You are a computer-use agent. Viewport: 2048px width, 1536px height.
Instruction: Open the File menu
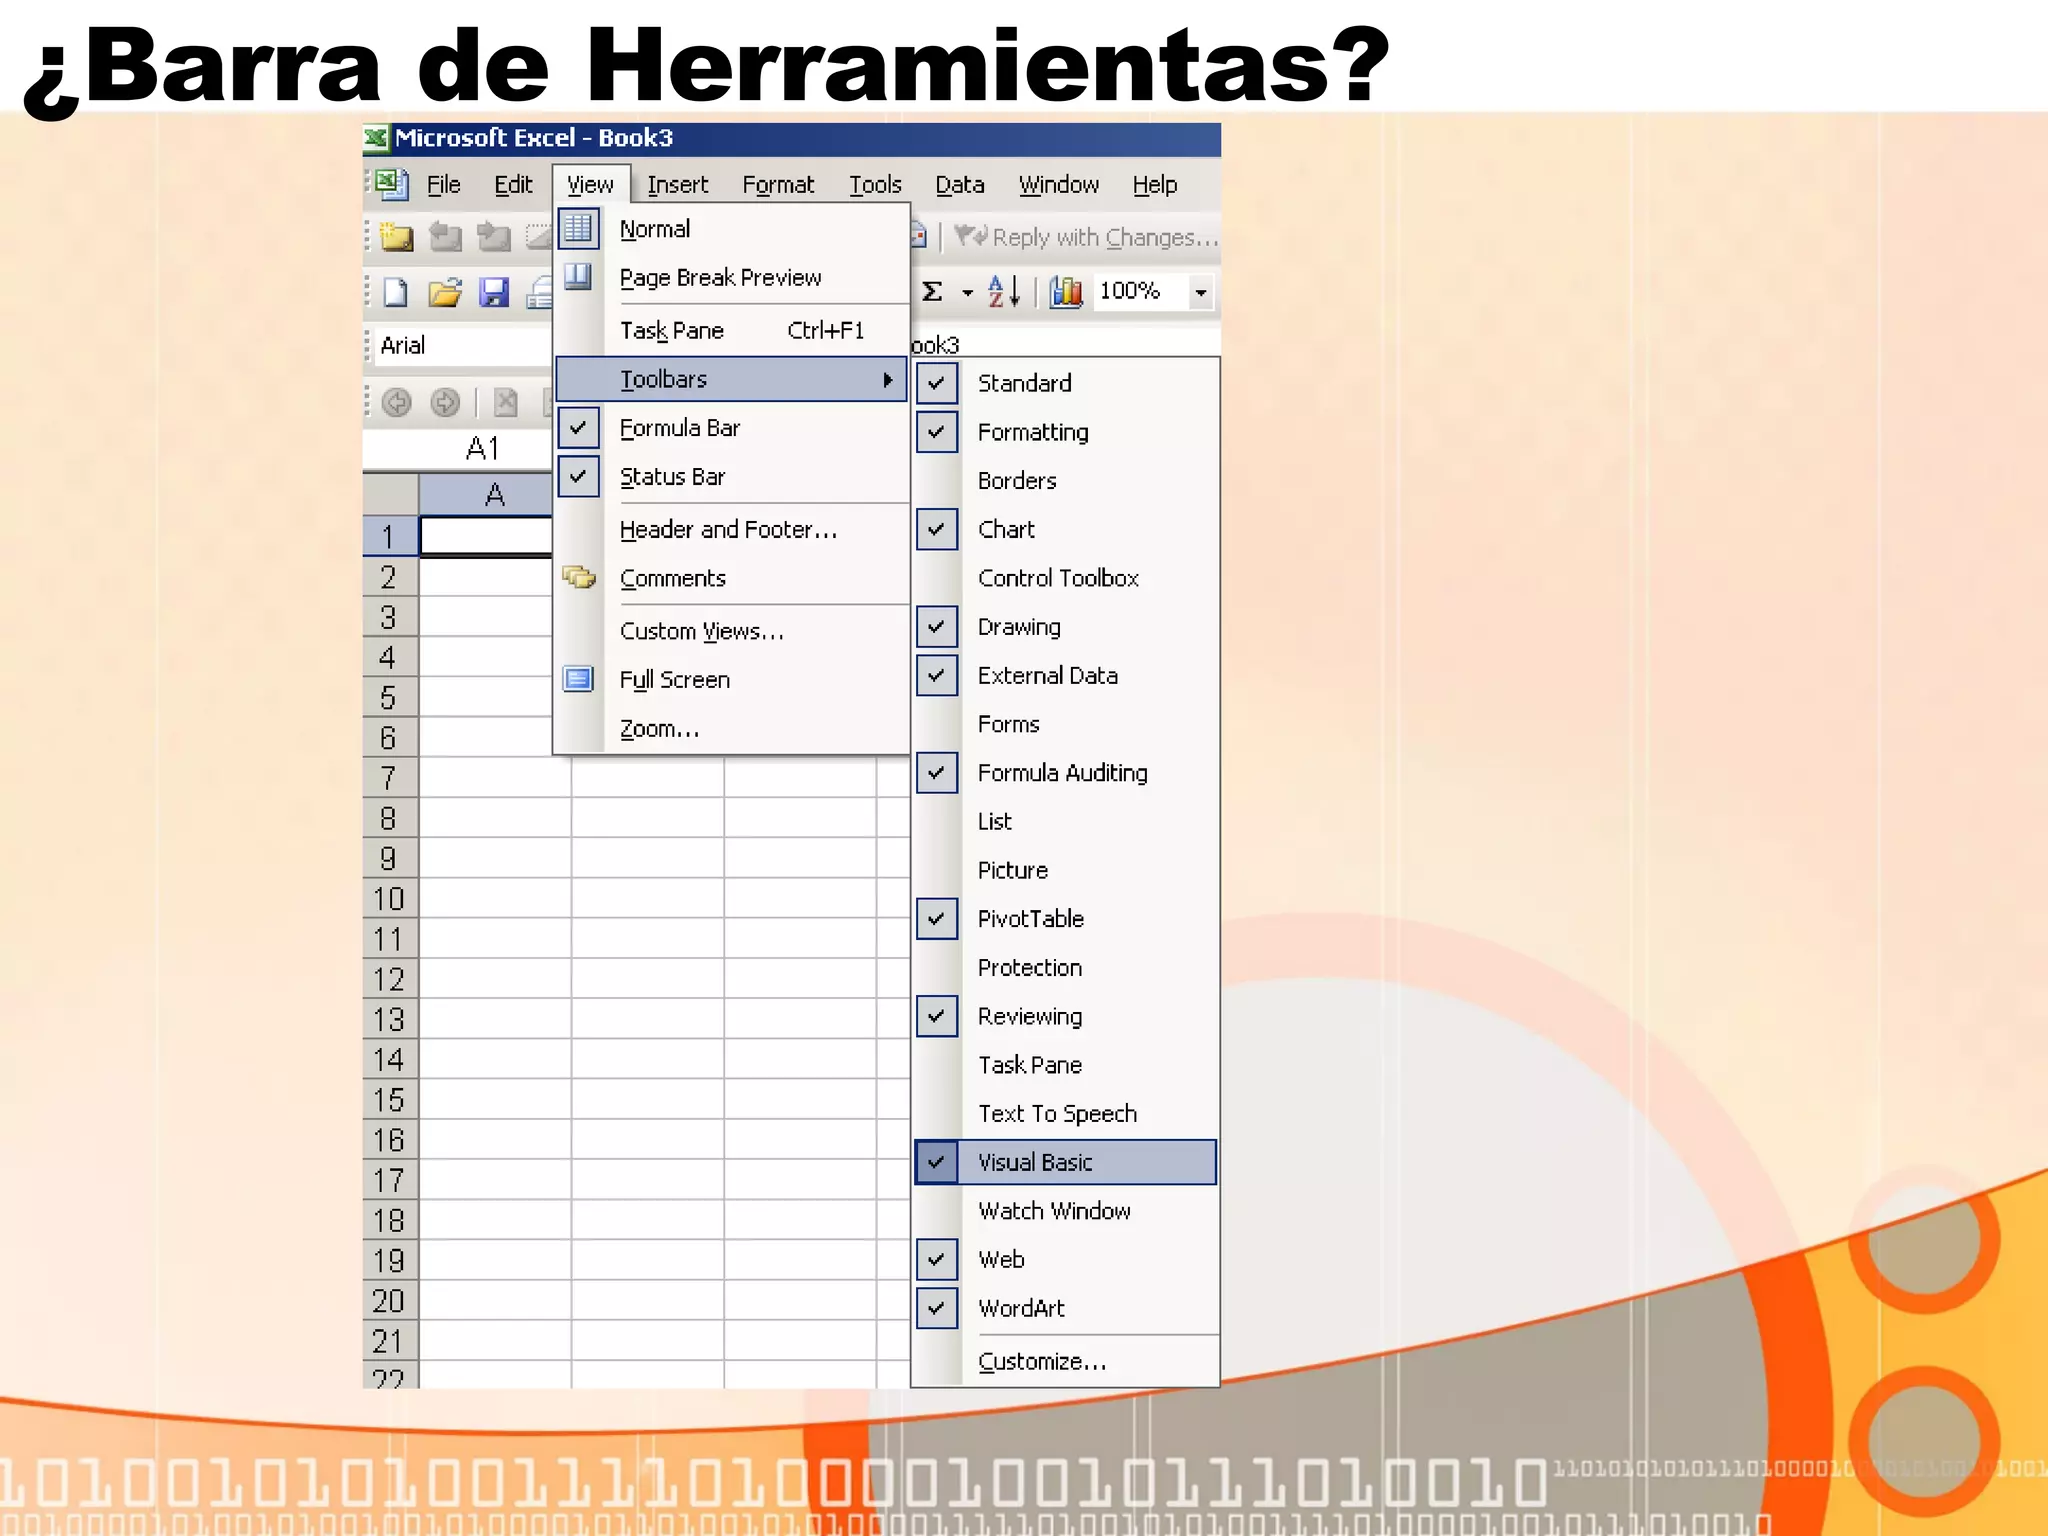point(444,185)
